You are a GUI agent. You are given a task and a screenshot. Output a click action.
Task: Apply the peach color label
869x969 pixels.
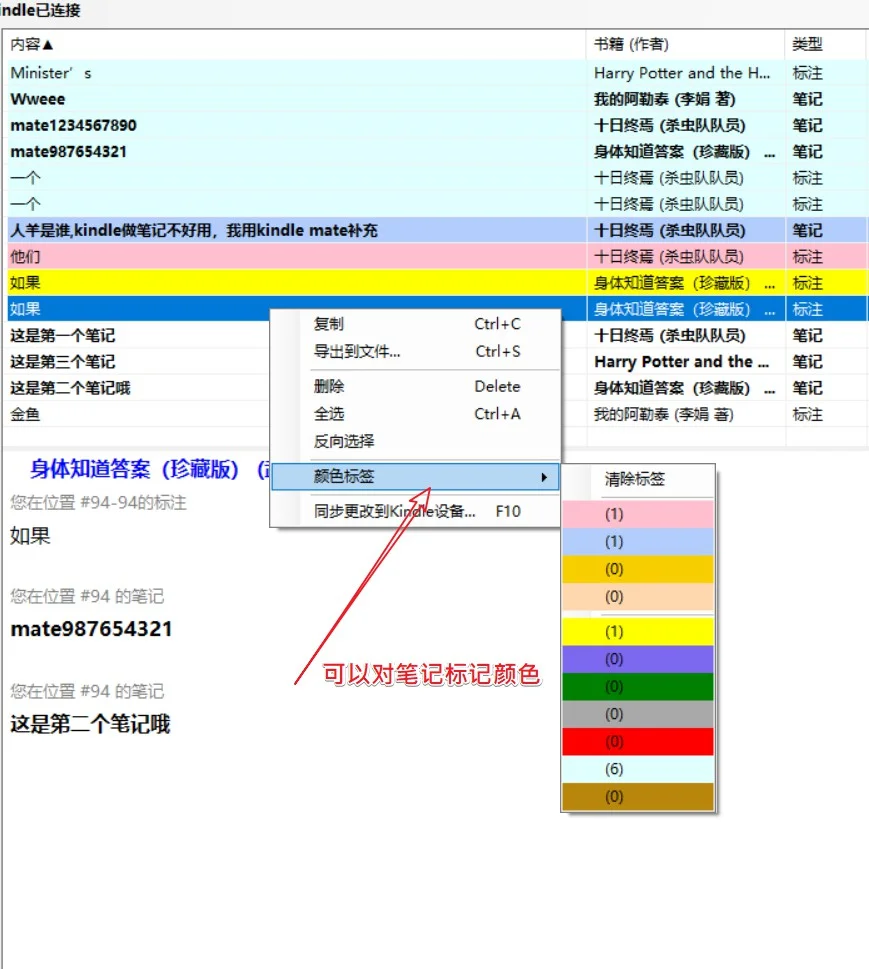click(638, 596)
